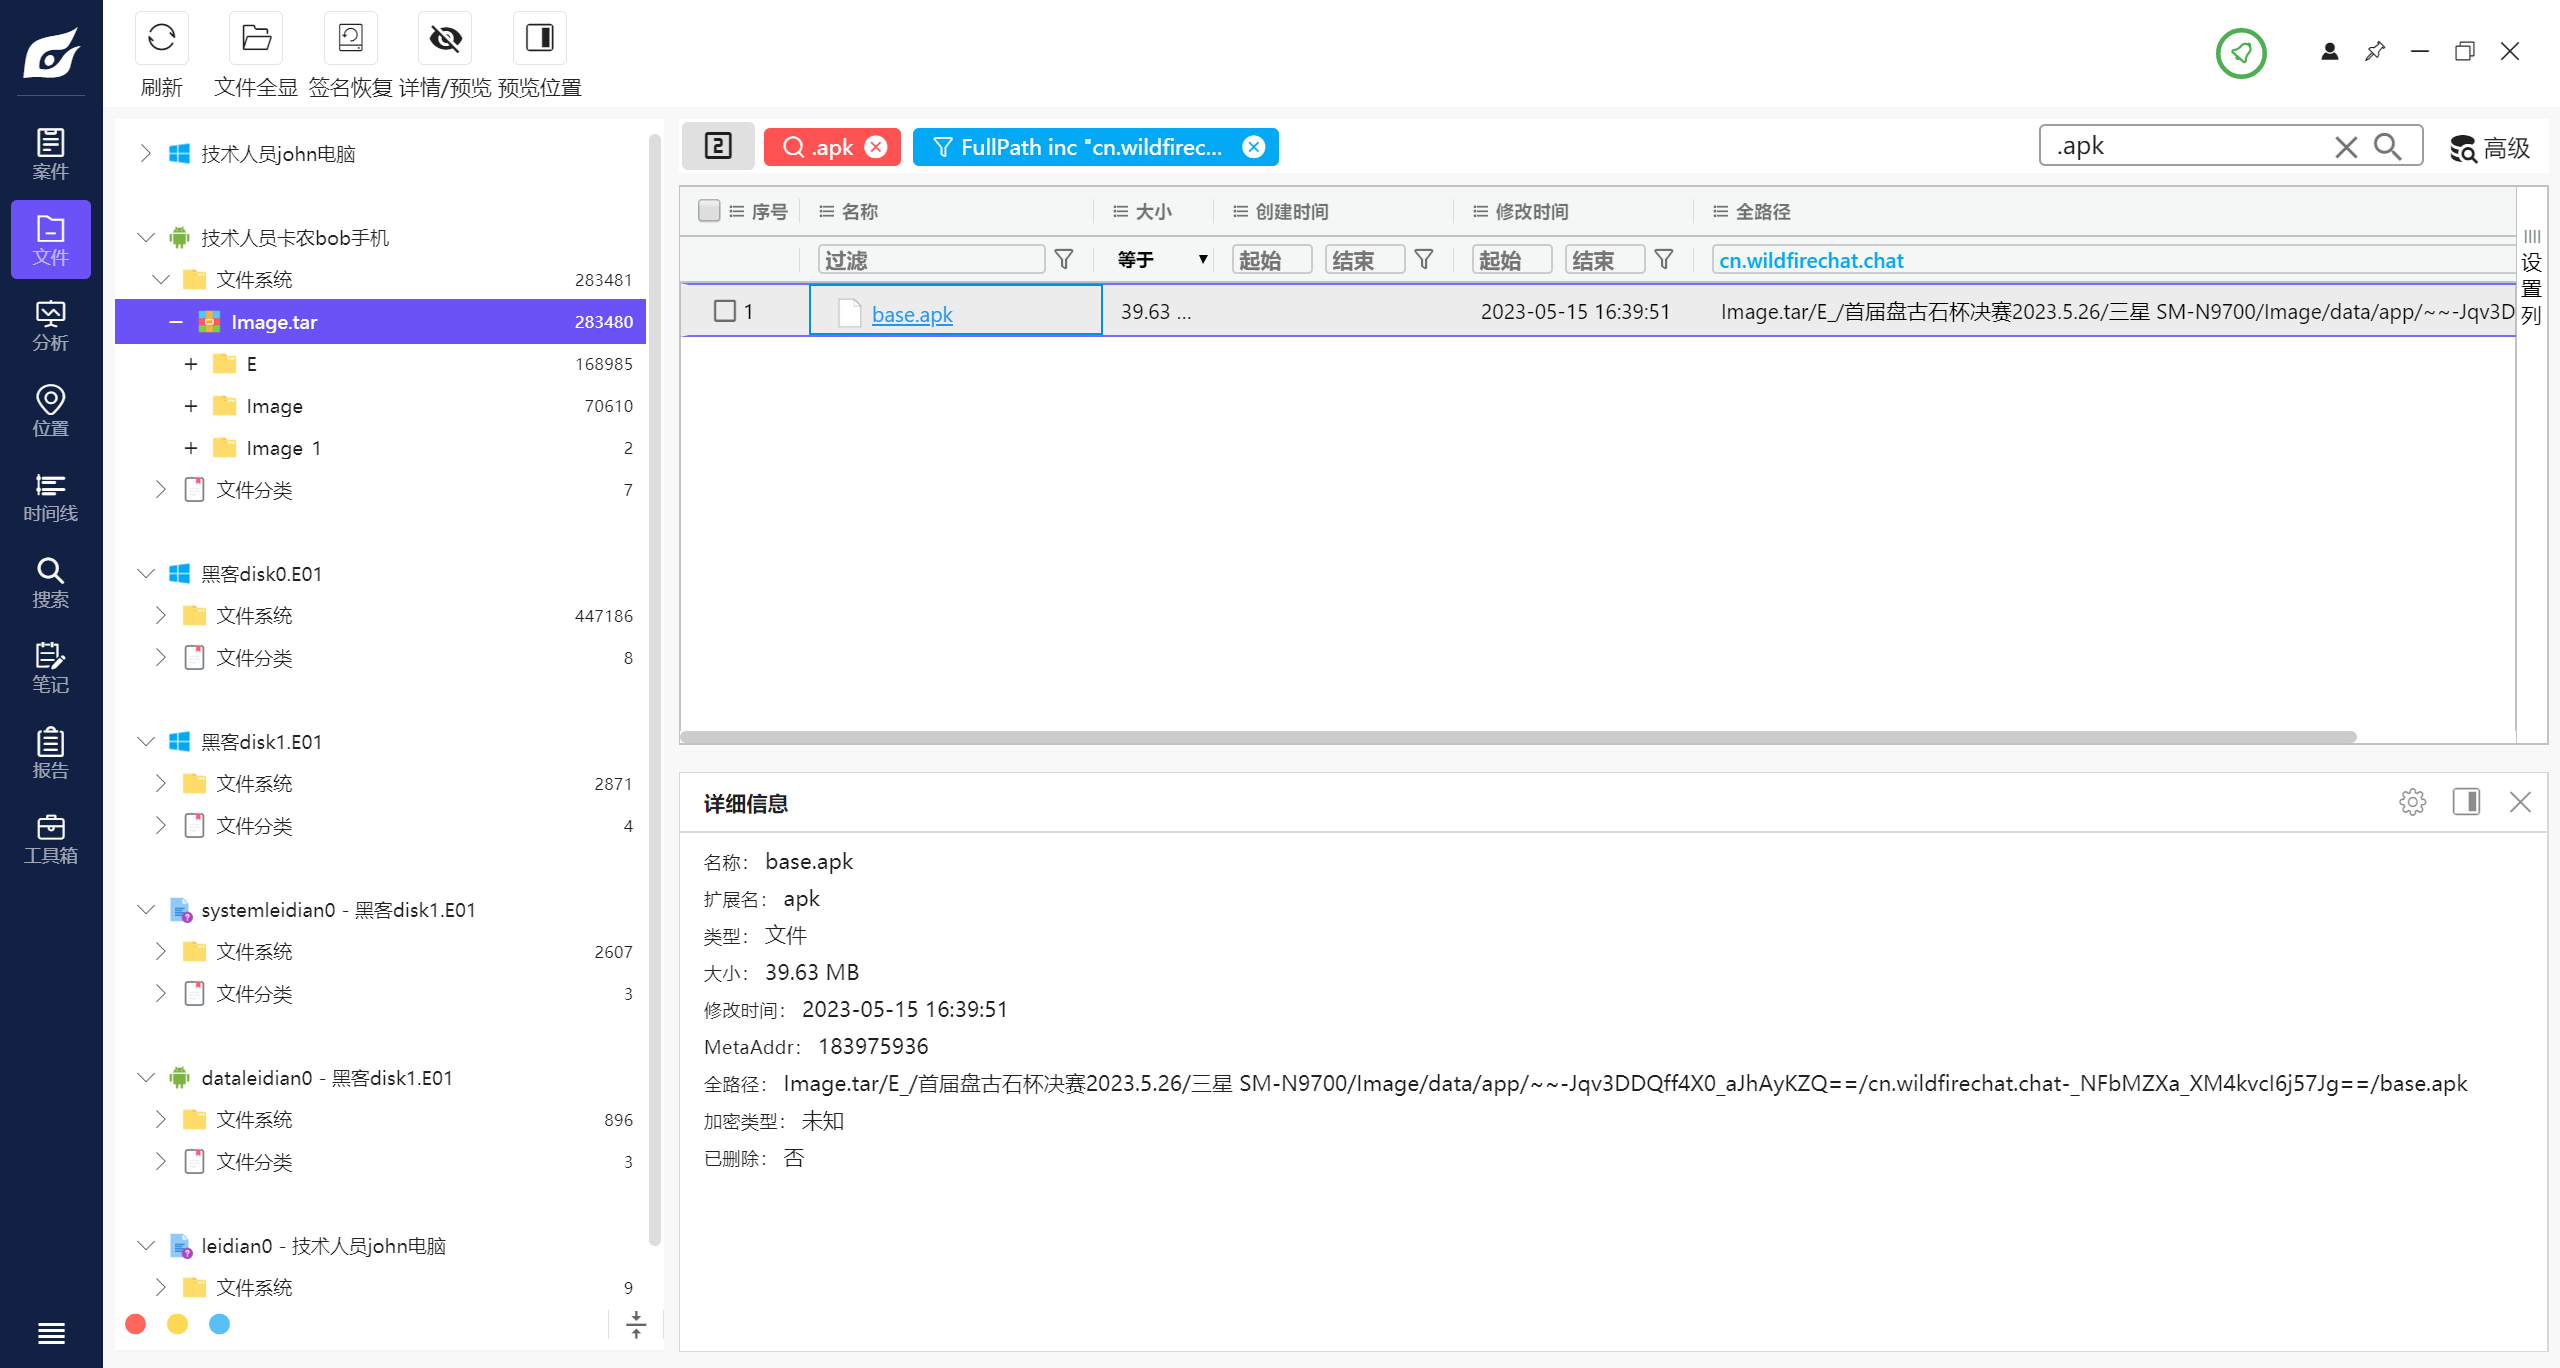Click the 预览位置 preview position icon
This screenshot has width=2560, height=1368.
coord(539,38)
